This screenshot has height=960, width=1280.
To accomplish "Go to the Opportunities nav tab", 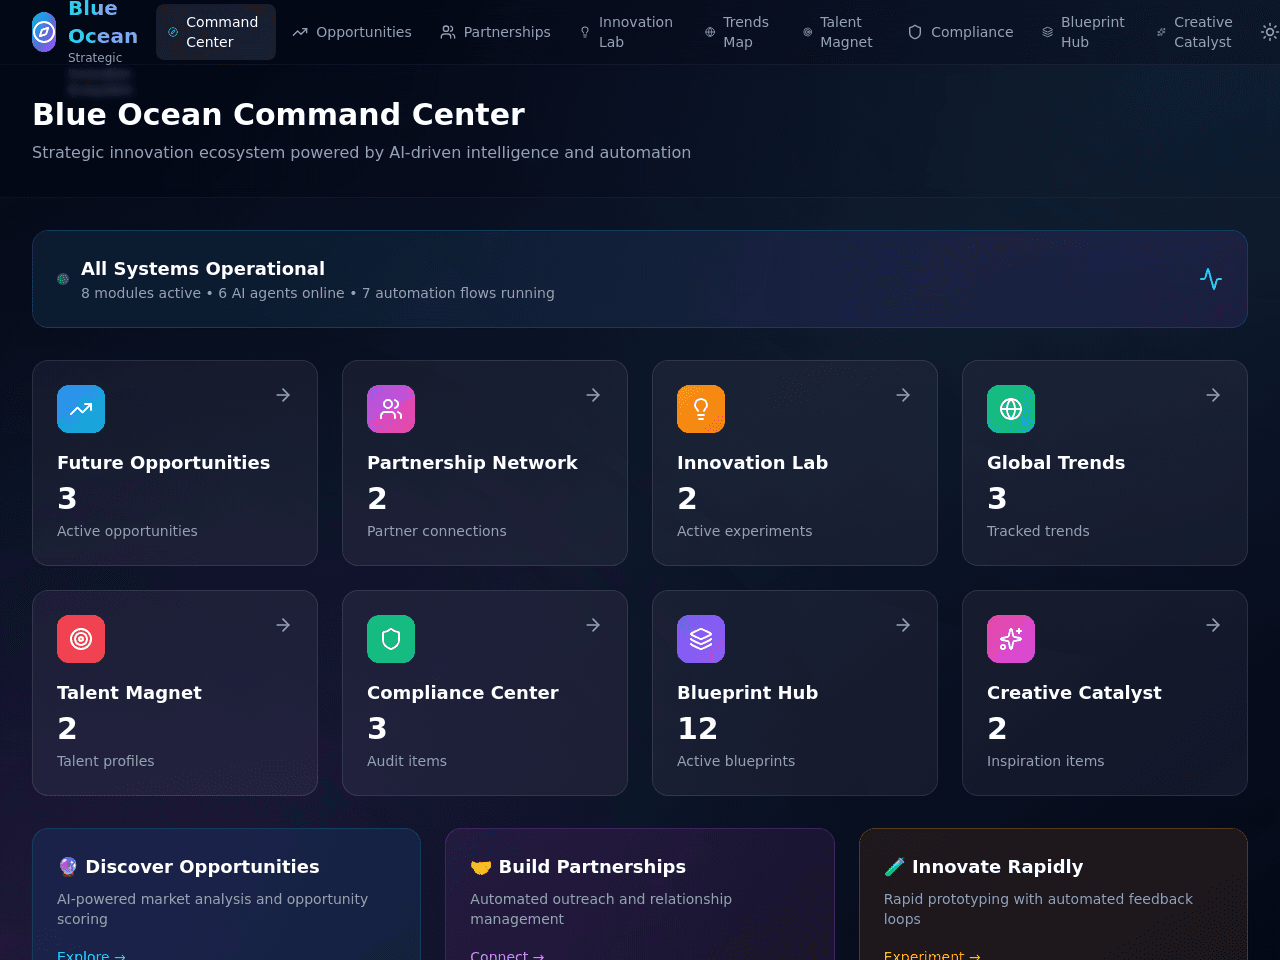I will (x=352, y=32).
